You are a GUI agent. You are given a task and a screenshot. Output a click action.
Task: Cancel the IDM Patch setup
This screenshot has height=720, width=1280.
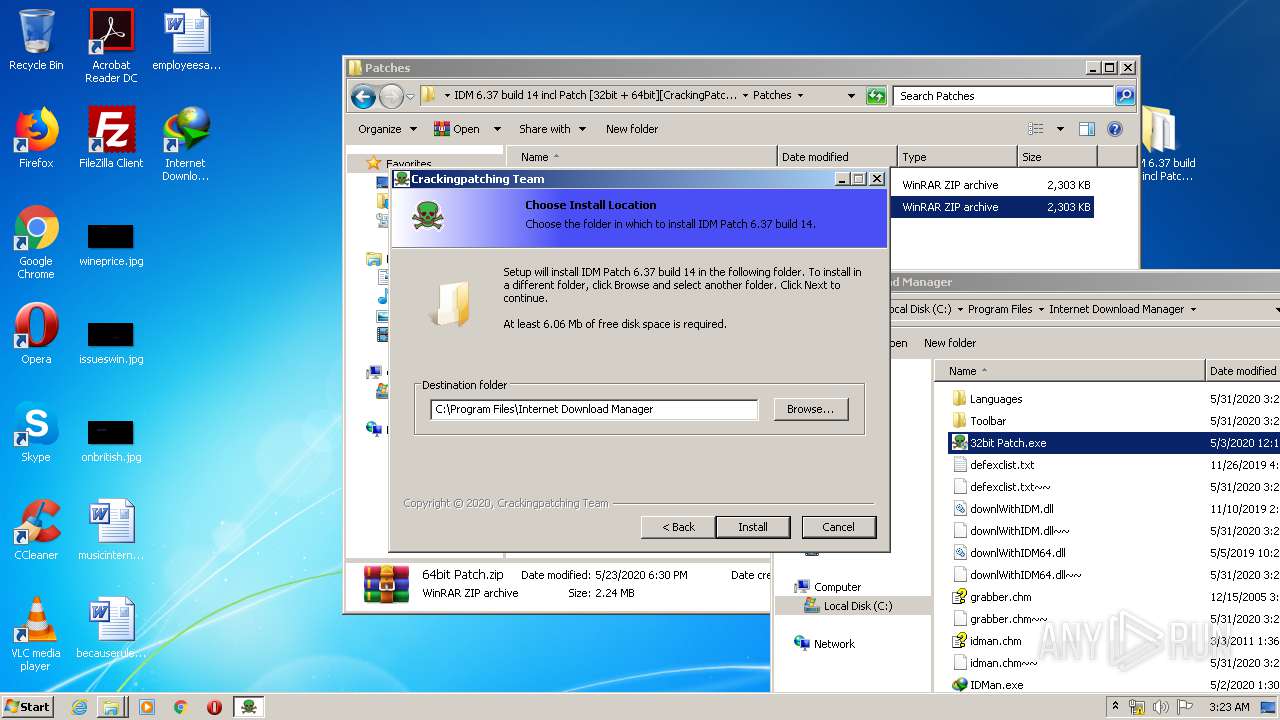[838, 527]
